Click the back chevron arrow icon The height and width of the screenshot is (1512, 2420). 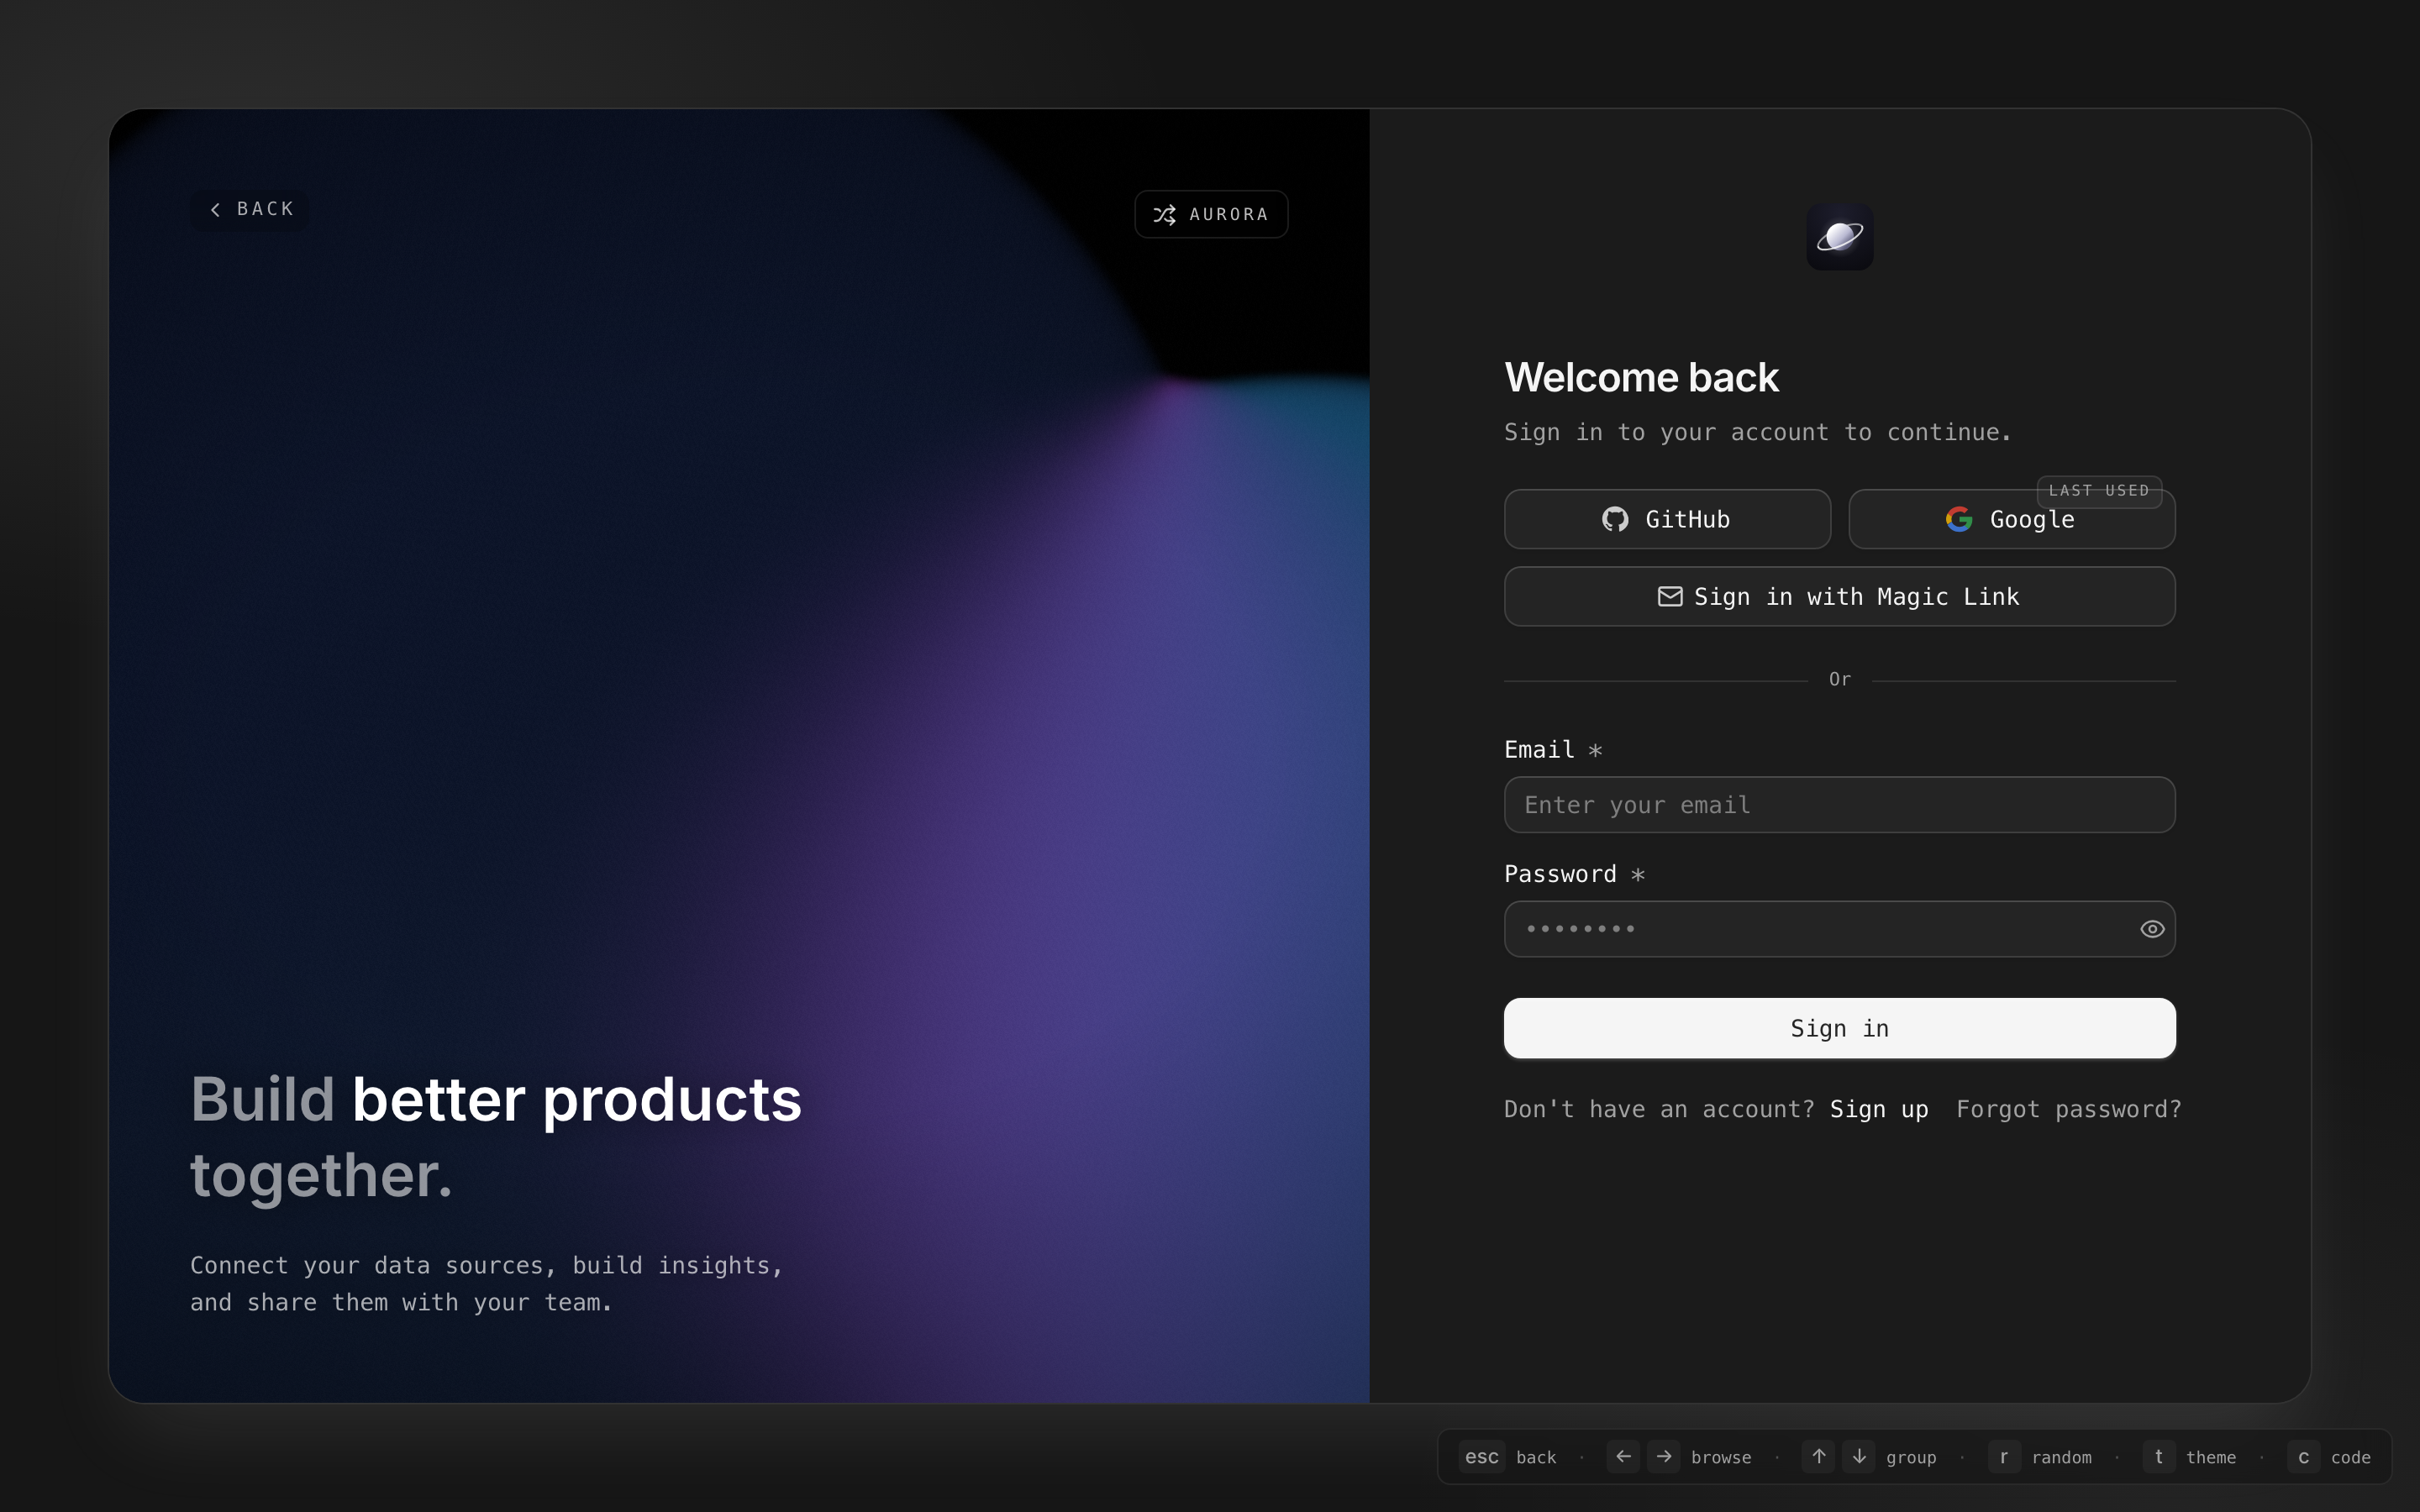(x=215, y=210)
